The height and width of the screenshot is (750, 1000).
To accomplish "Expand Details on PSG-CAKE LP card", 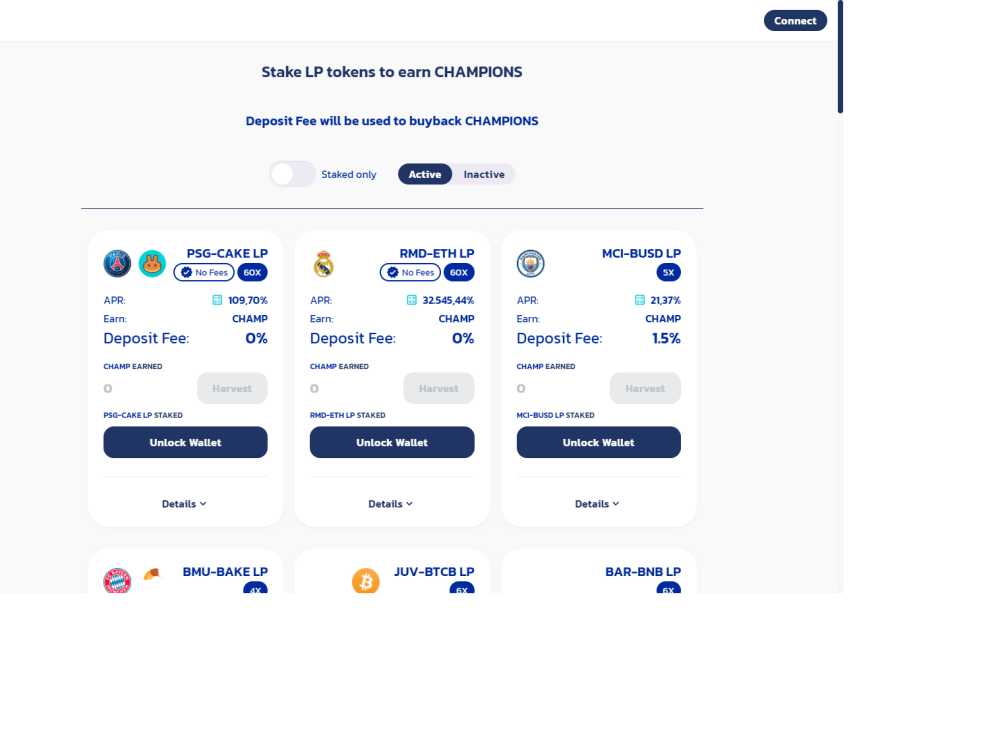I will point(184,504).
